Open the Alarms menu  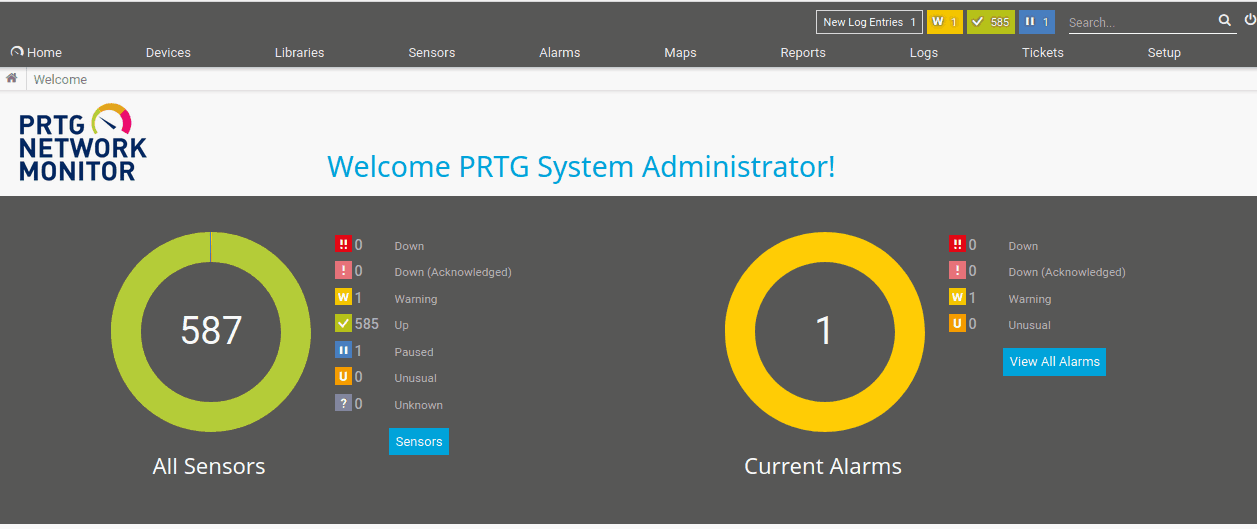559,52
